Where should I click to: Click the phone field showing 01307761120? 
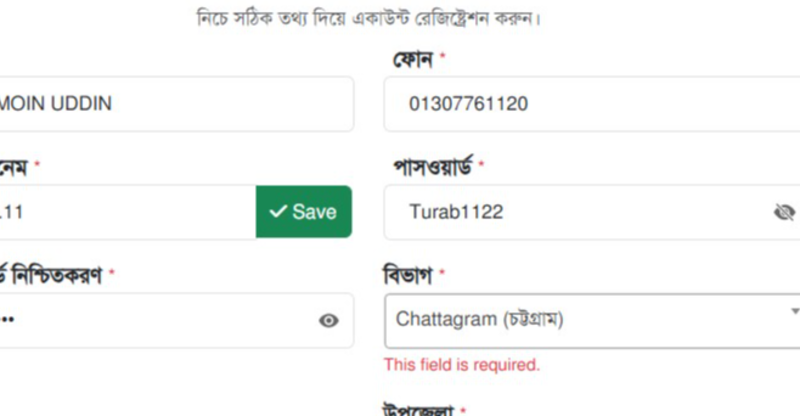click(x=590, y=104)
